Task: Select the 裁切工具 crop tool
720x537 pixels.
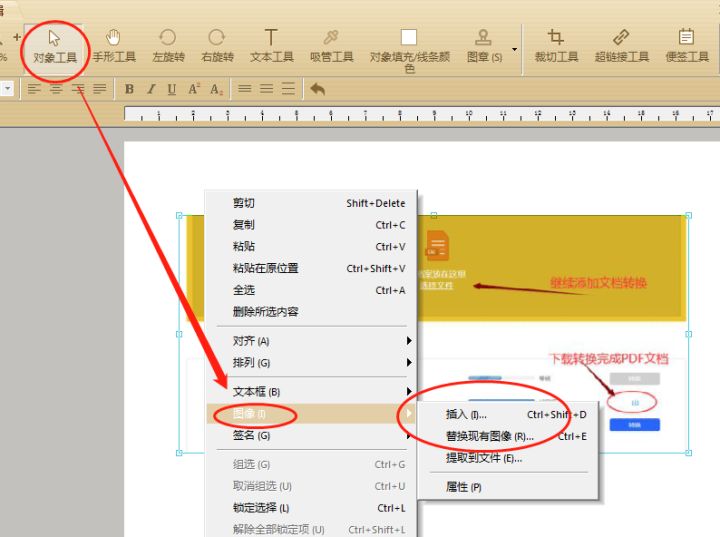Action: (x=557, y=46)
